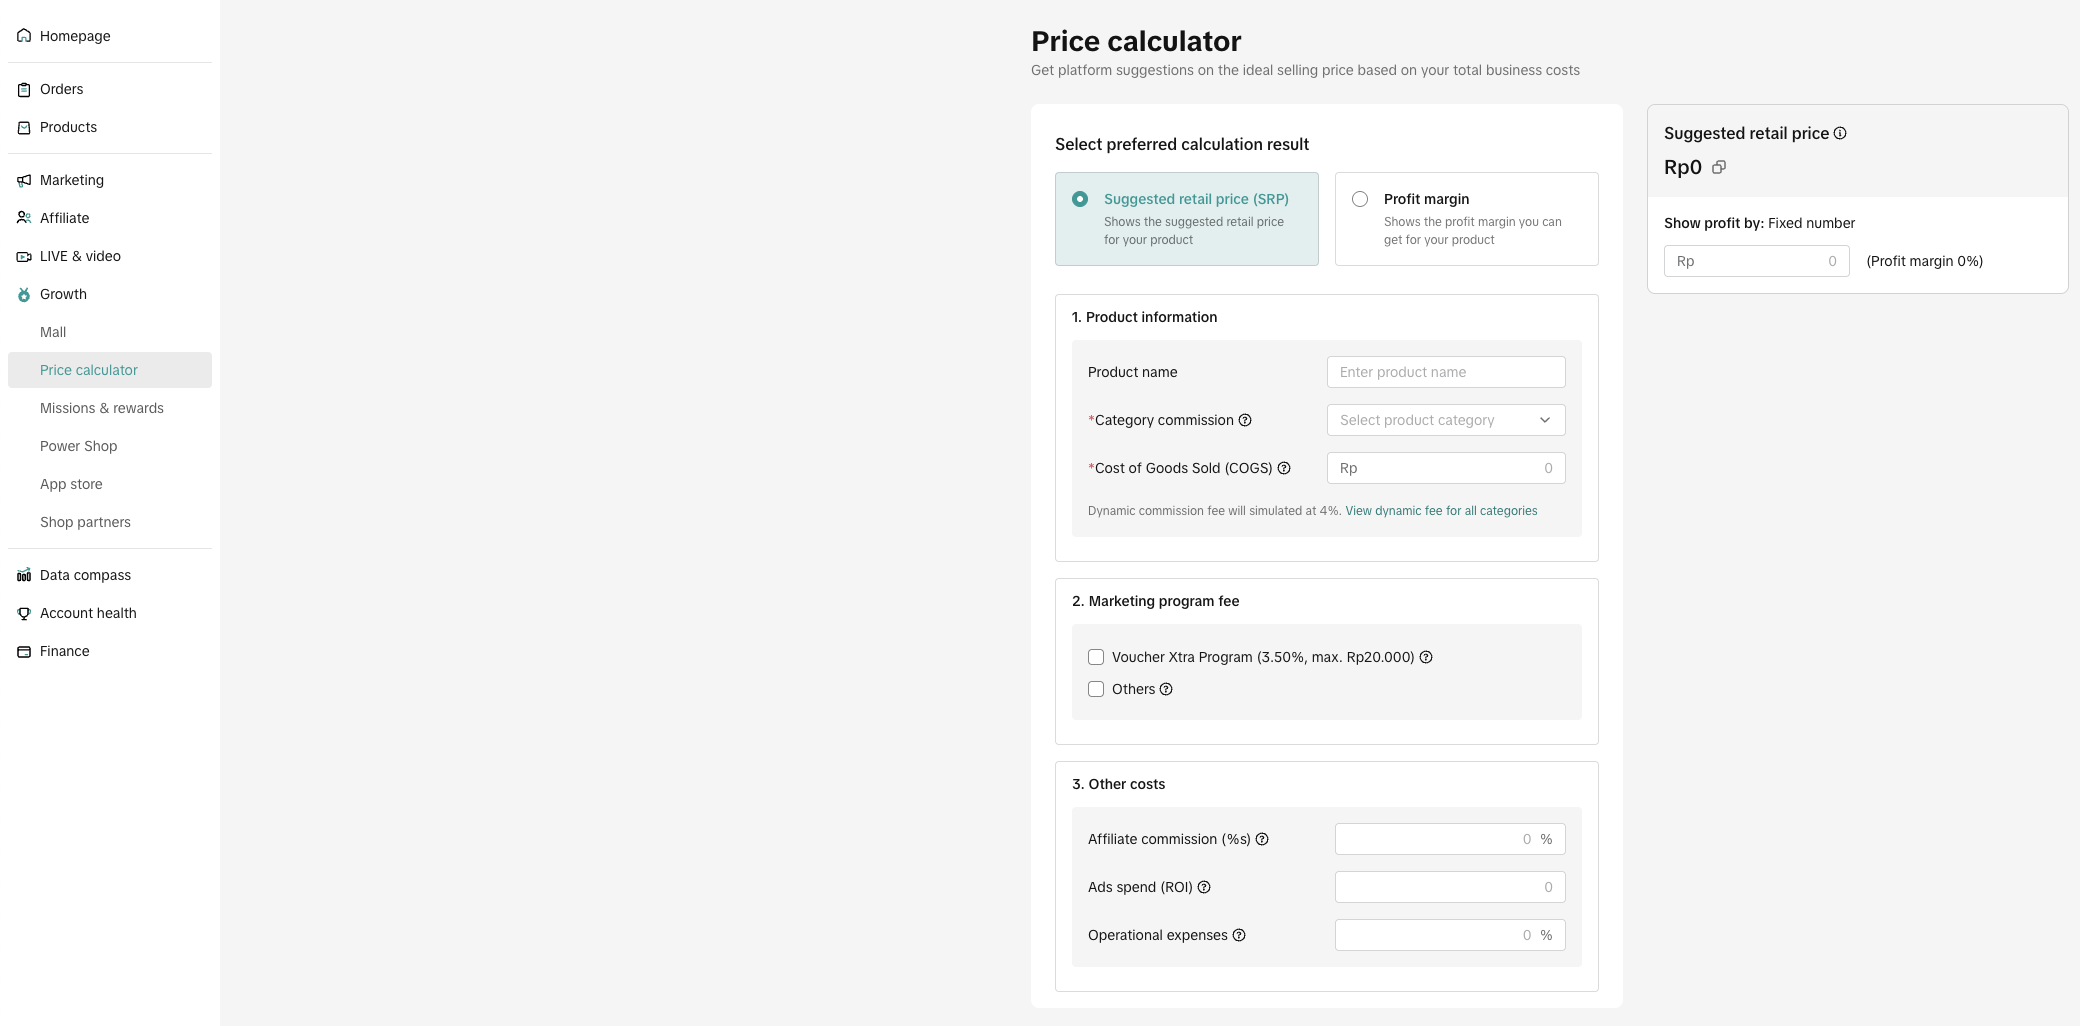This screenshot has height=1026, width=2080.
Task: Click the Voucher Xtra Program help icon
Action: (x=1426, y=657)
